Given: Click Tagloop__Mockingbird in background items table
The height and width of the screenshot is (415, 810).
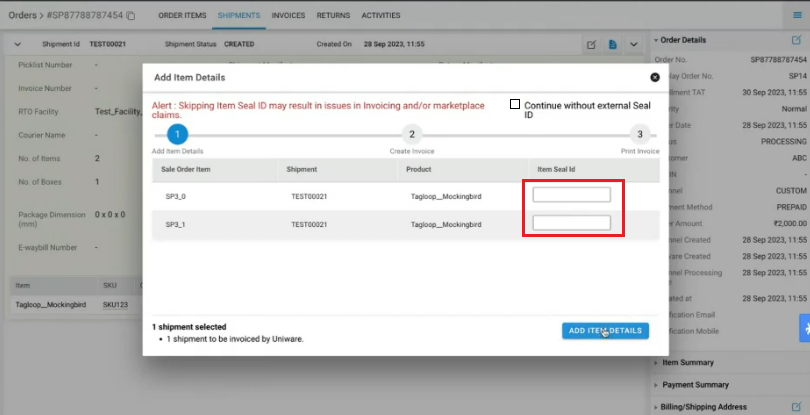Looking at the screenshot, I should (51, 305).
